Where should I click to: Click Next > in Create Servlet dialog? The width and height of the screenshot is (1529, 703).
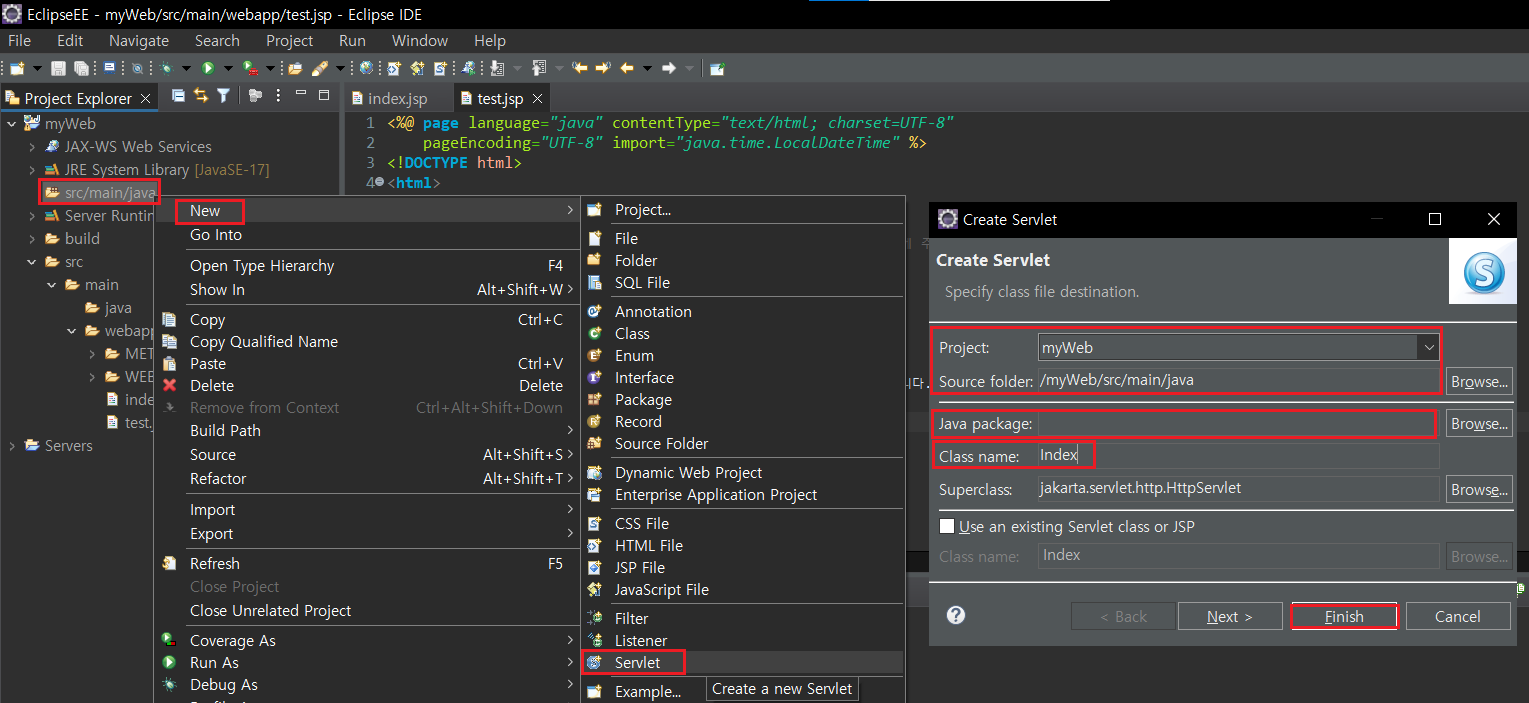coord(1230,616)
